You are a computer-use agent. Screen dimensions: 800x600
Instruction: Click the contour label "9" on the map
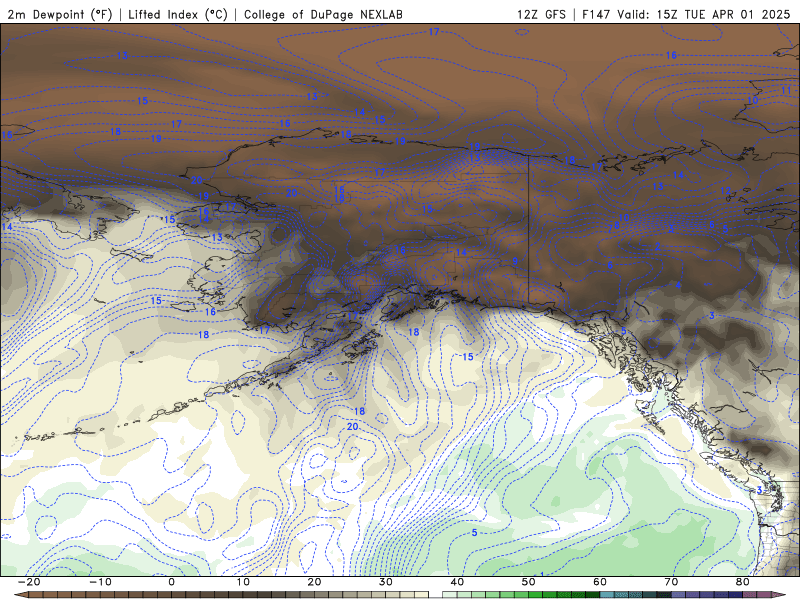click(515, 261)
